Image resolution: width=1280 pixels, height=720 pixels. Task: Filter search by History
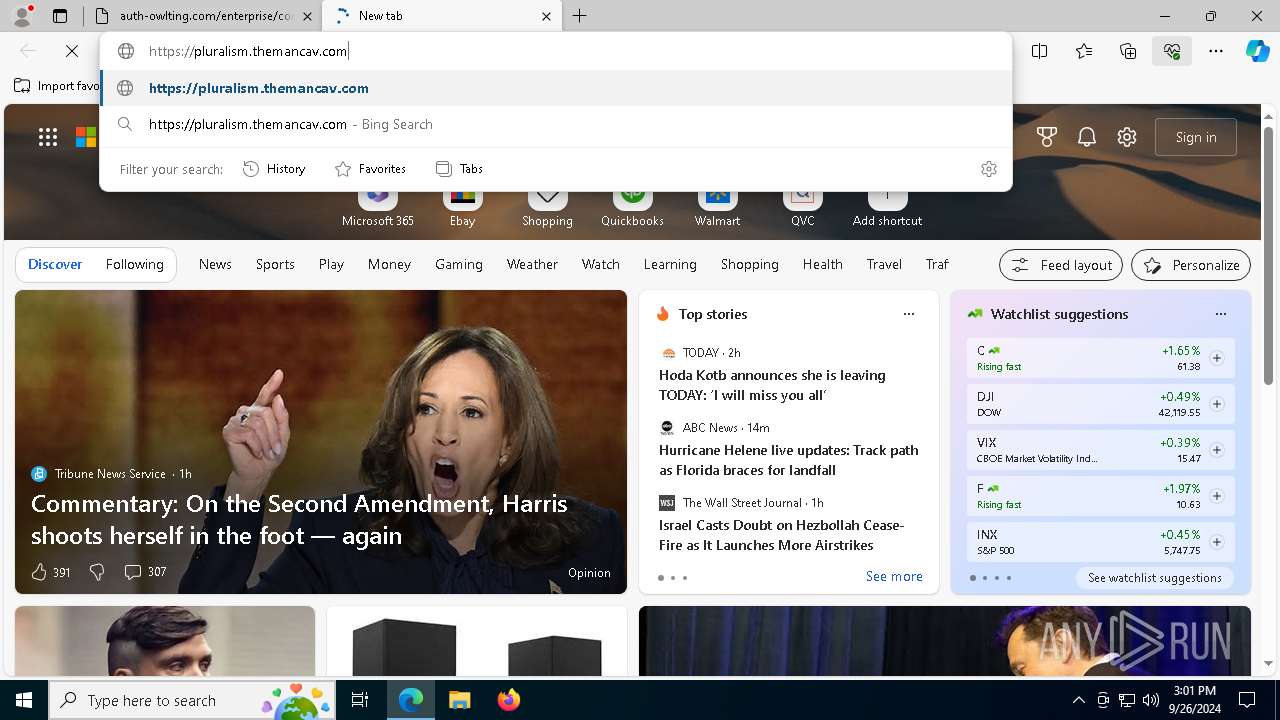pos(274,169)
